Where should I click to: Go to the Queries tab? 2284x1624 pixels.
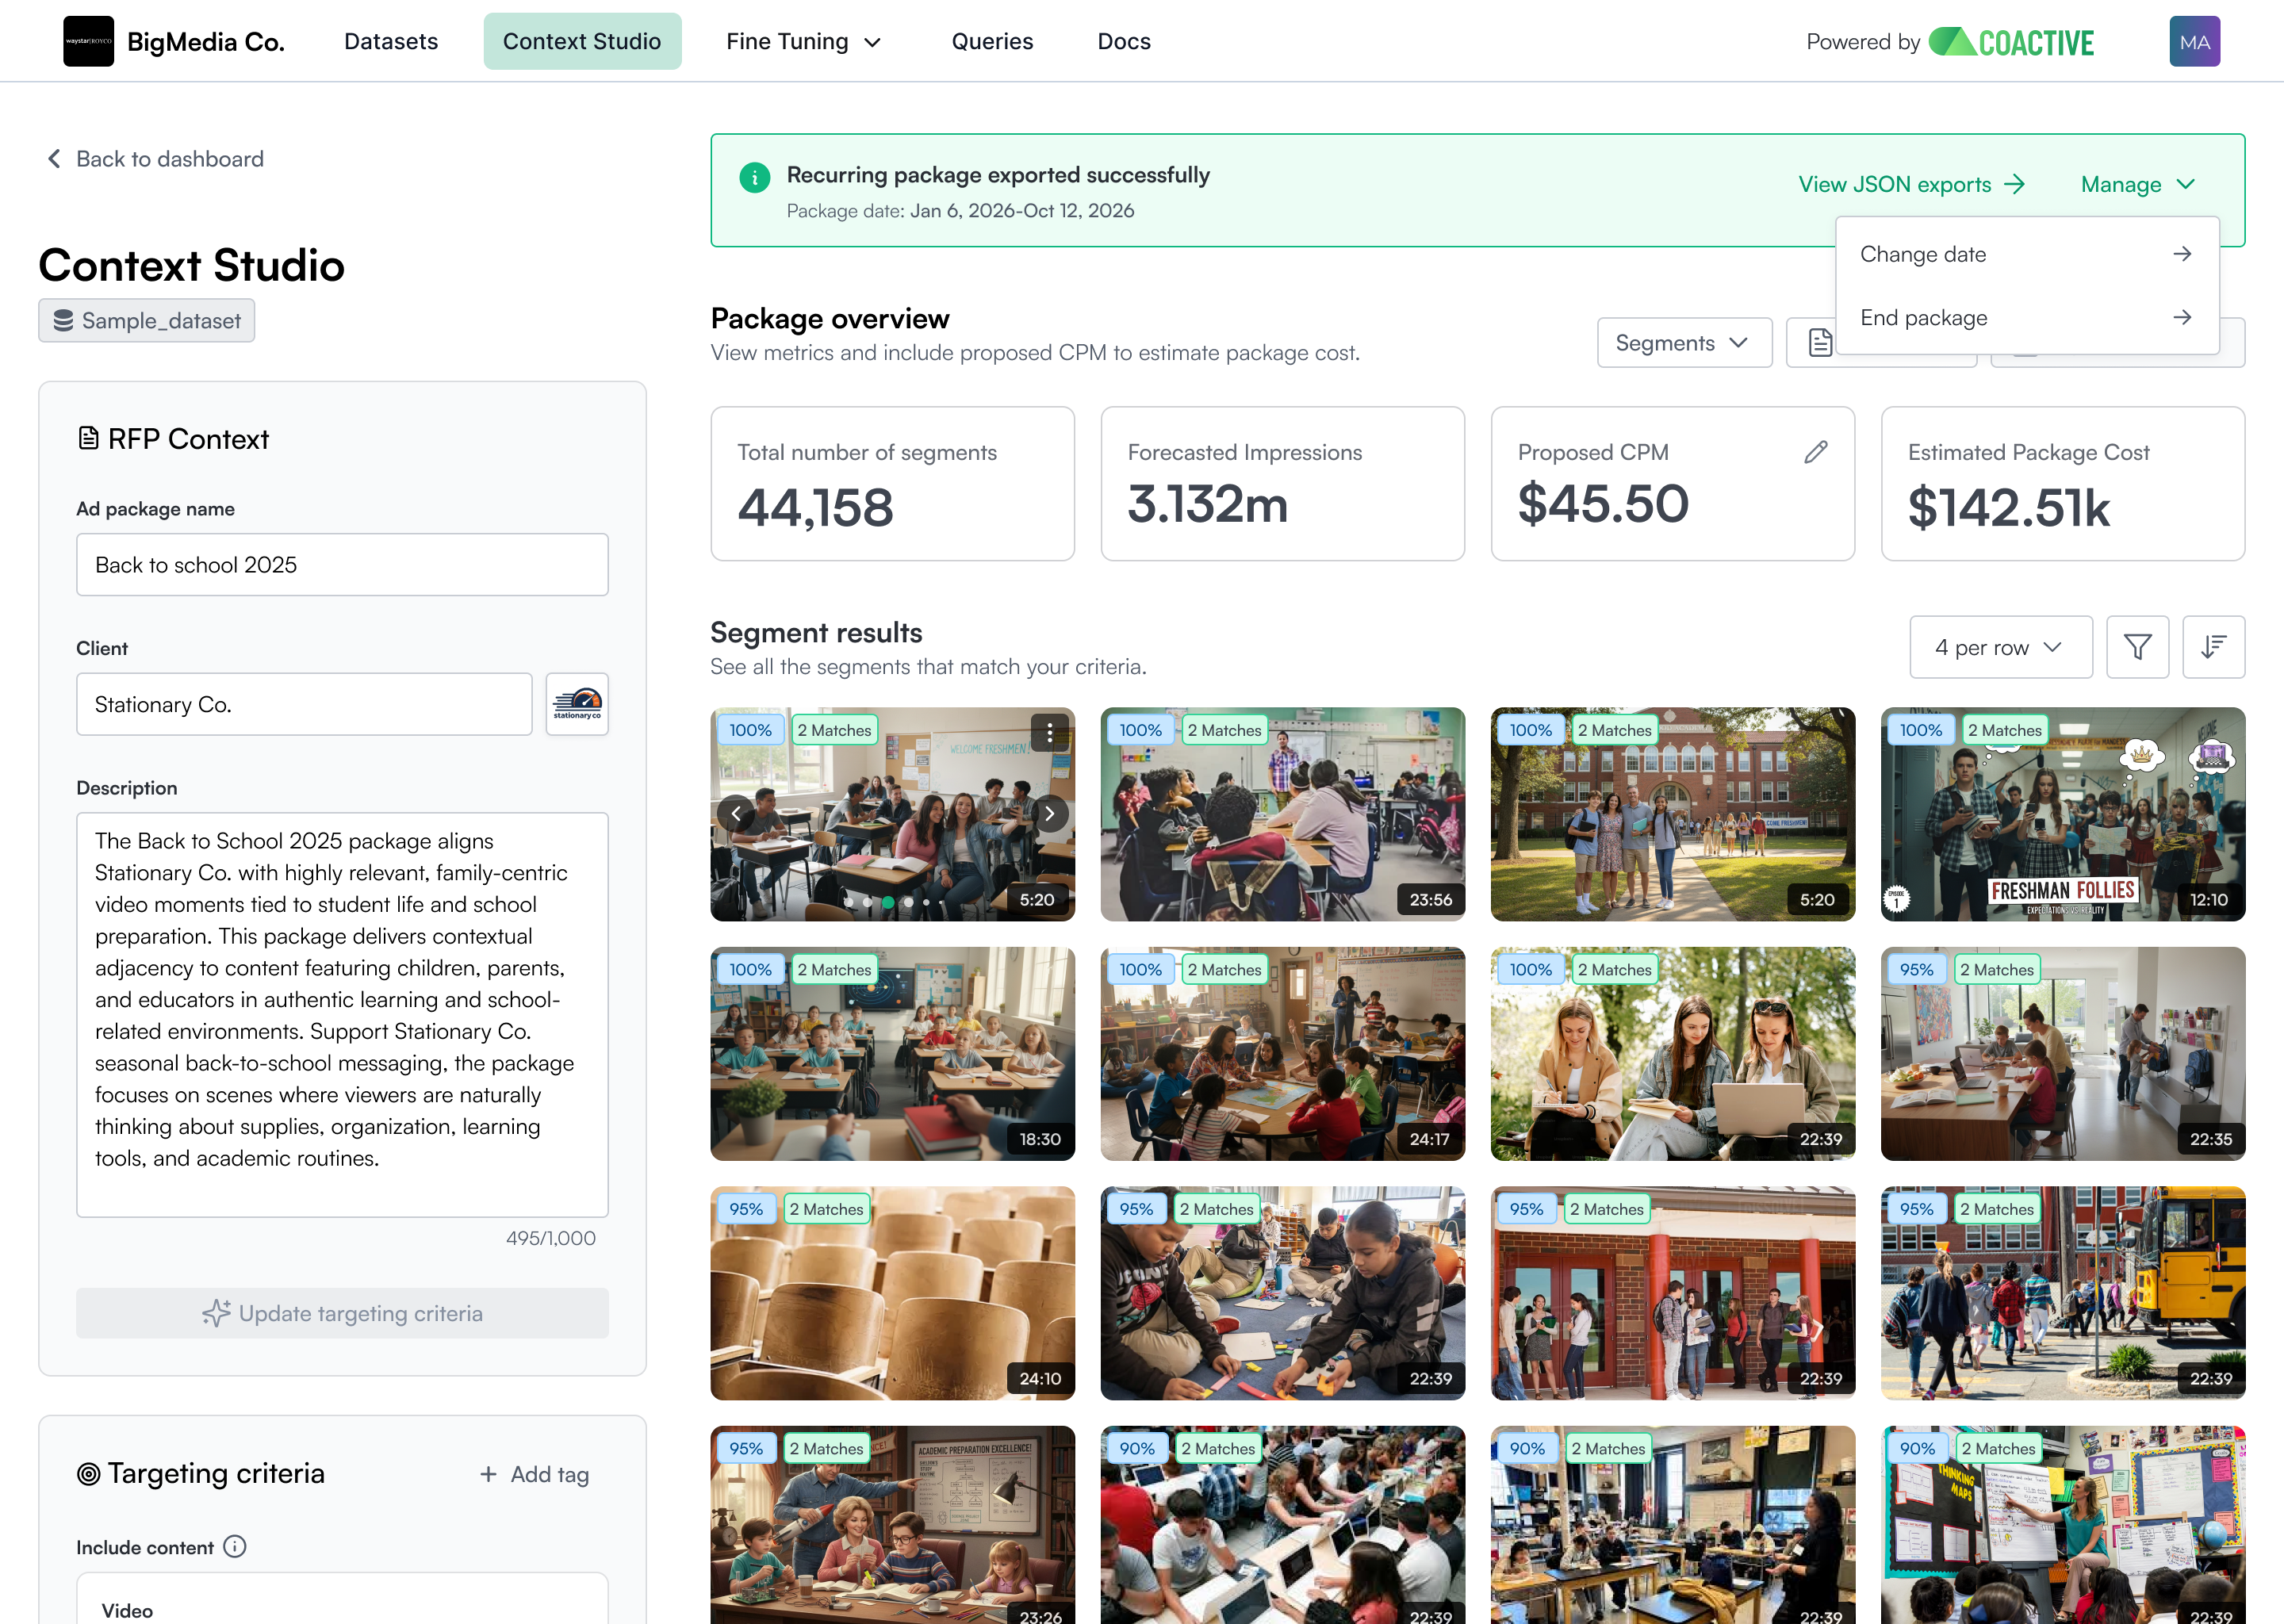992,41
